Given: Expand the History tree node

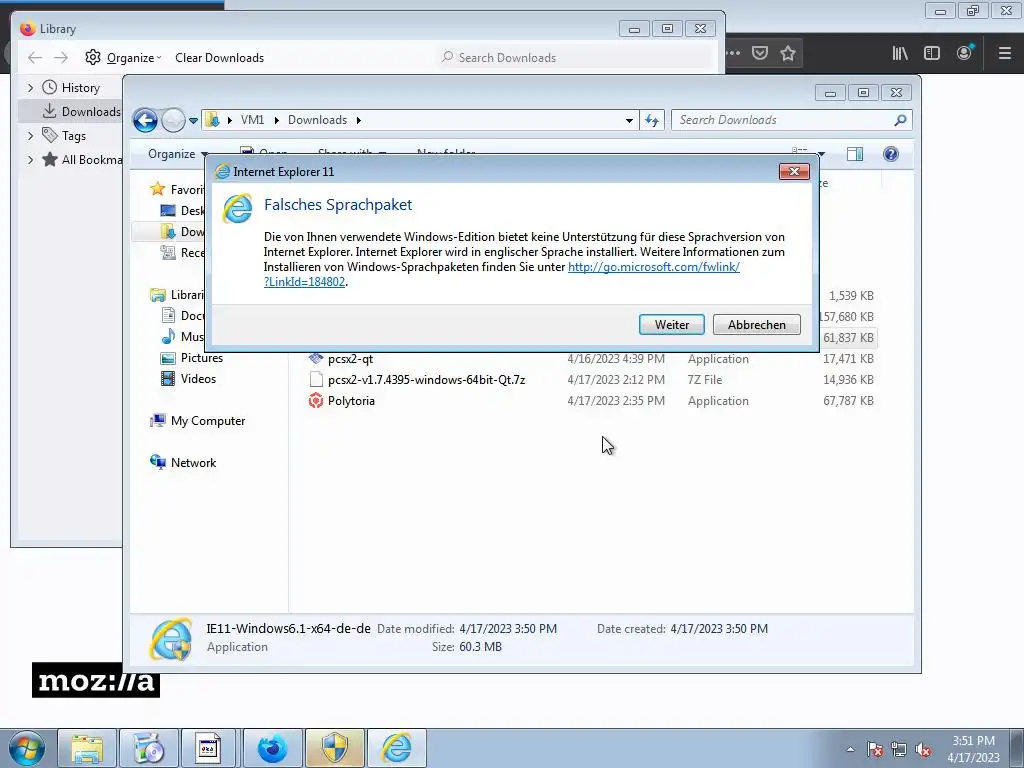Looking at the screenshot, I should click(x=30, y=88).
